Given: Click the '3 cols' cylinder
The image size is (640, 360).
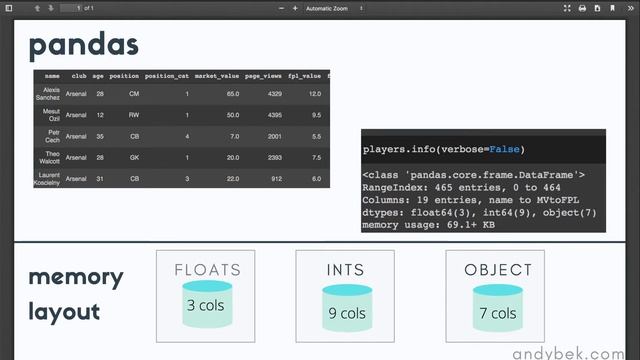Looking at the screenshot, I should tap(207, 304).
